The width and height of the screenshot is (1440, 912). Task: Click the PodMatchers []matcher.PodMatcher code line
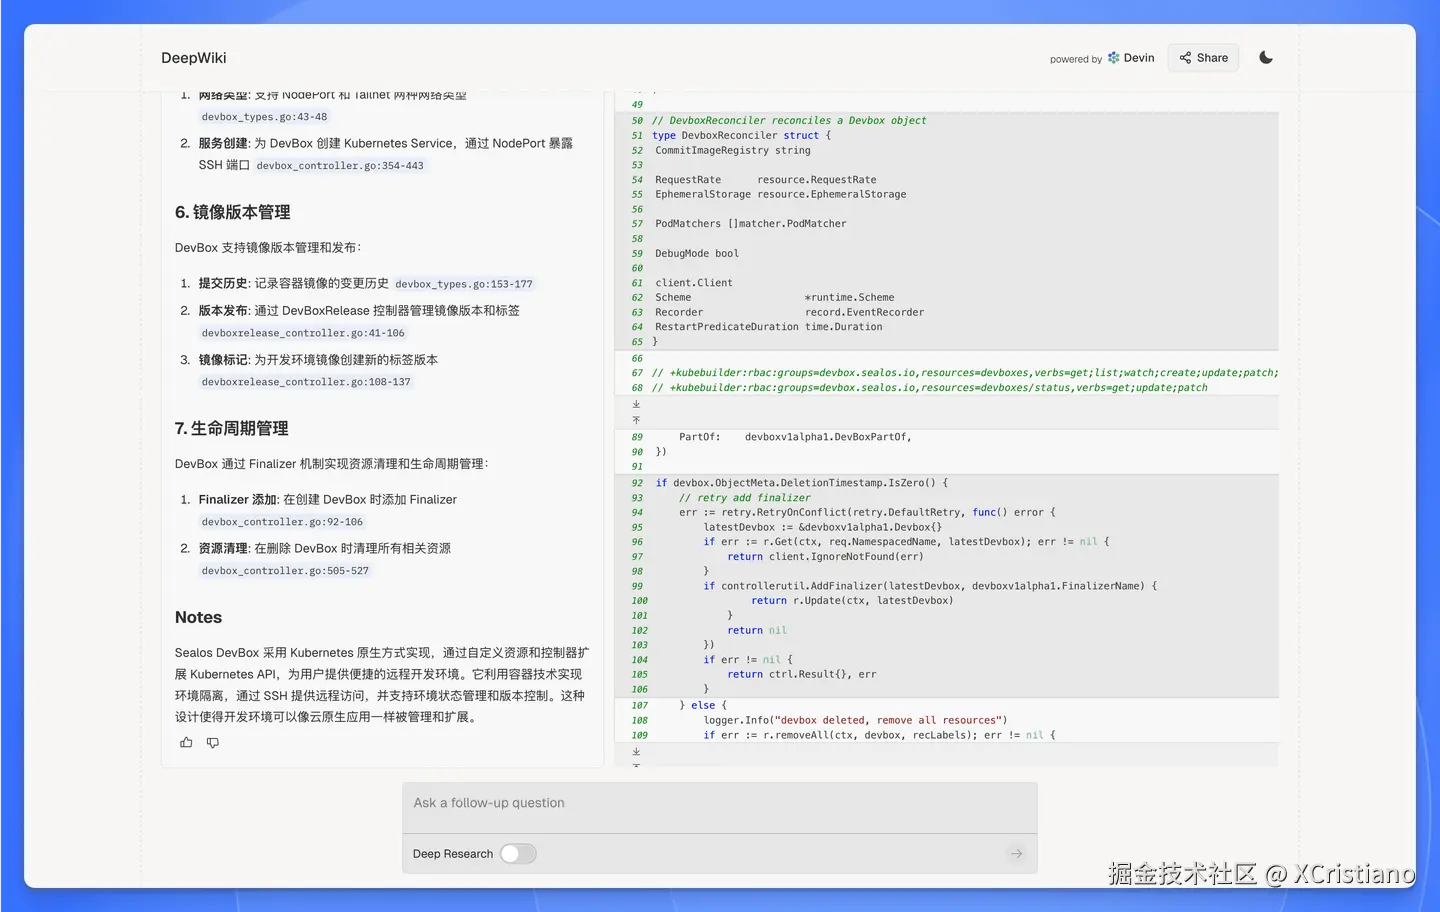click(x=751, y=224)
